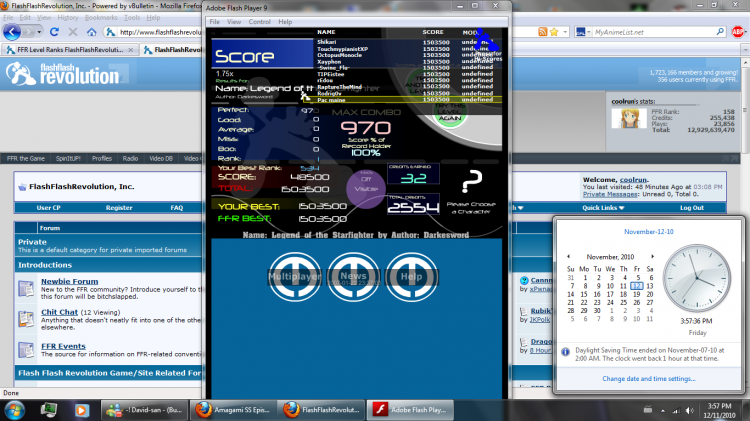Screen dimensions: 750x421
Task: Open Windows Start button on taskbar
Action: point(14,410)
